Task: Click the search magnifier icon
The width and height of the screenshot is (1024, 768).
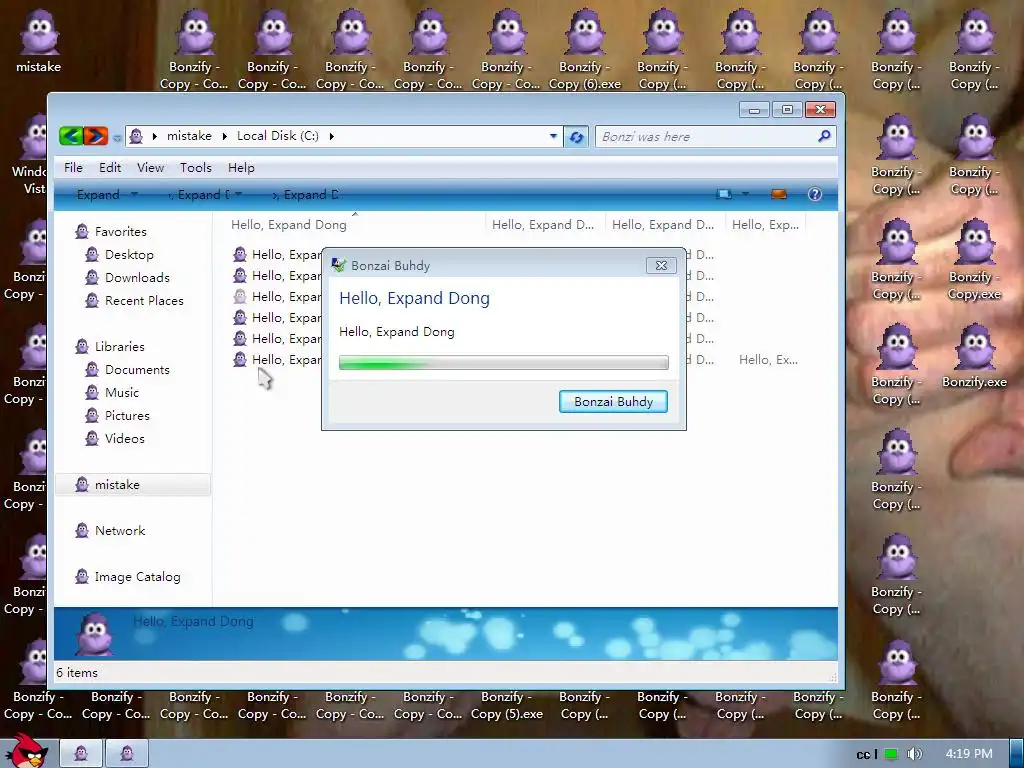Action: coord(824,136)
